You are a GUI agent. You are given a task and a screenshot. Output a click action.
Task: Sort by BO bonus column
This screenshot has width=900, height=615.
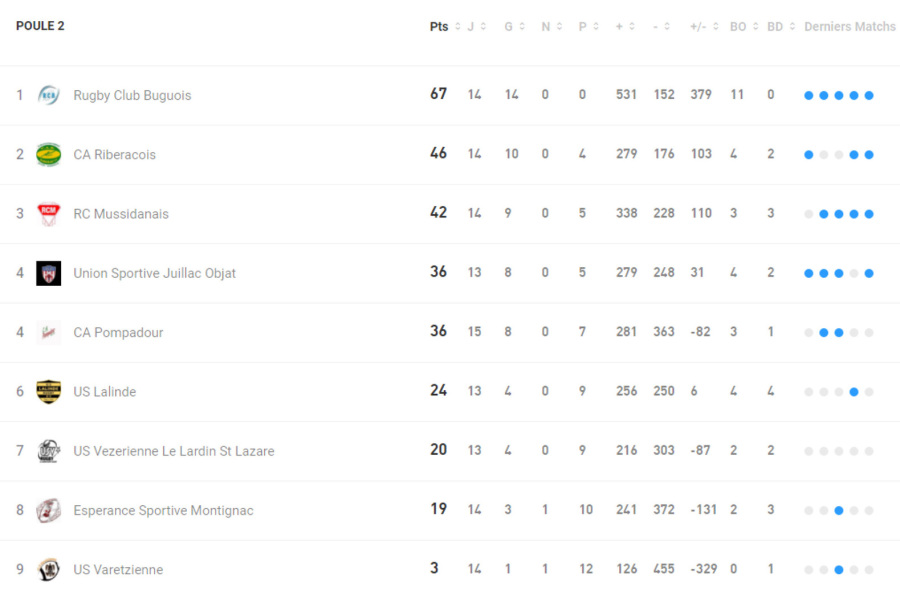point(744,27)
